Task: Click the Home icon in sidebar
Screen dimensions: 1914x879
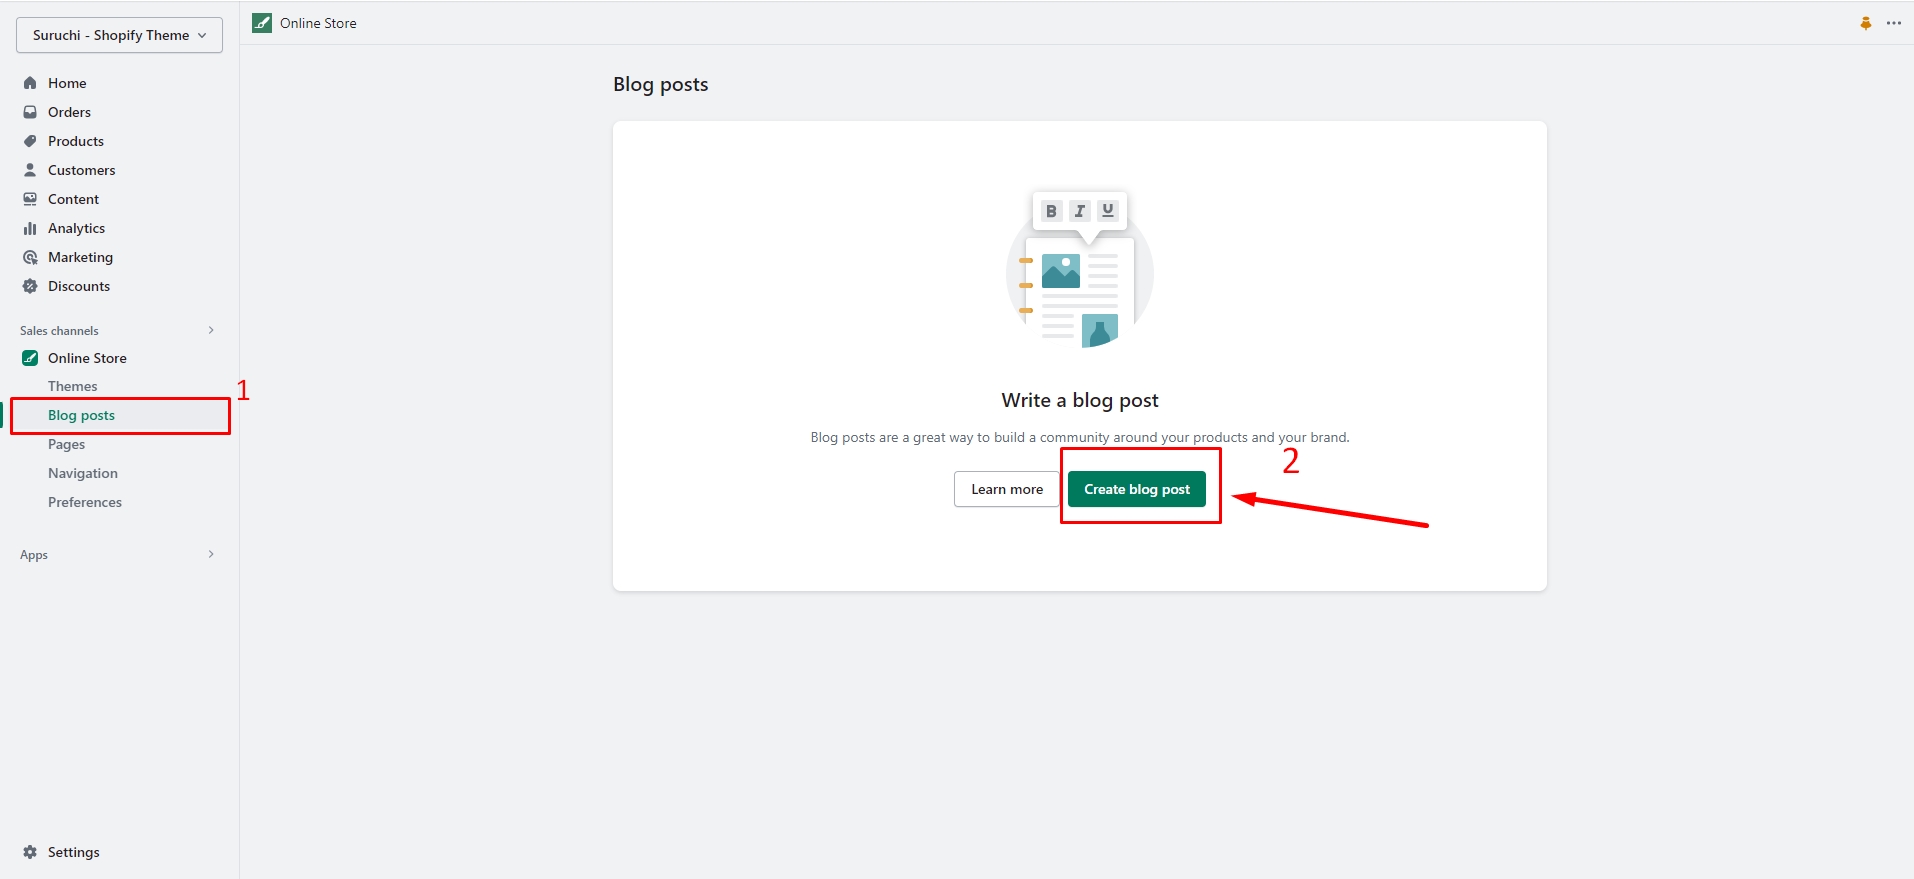Action: point(30,83)
